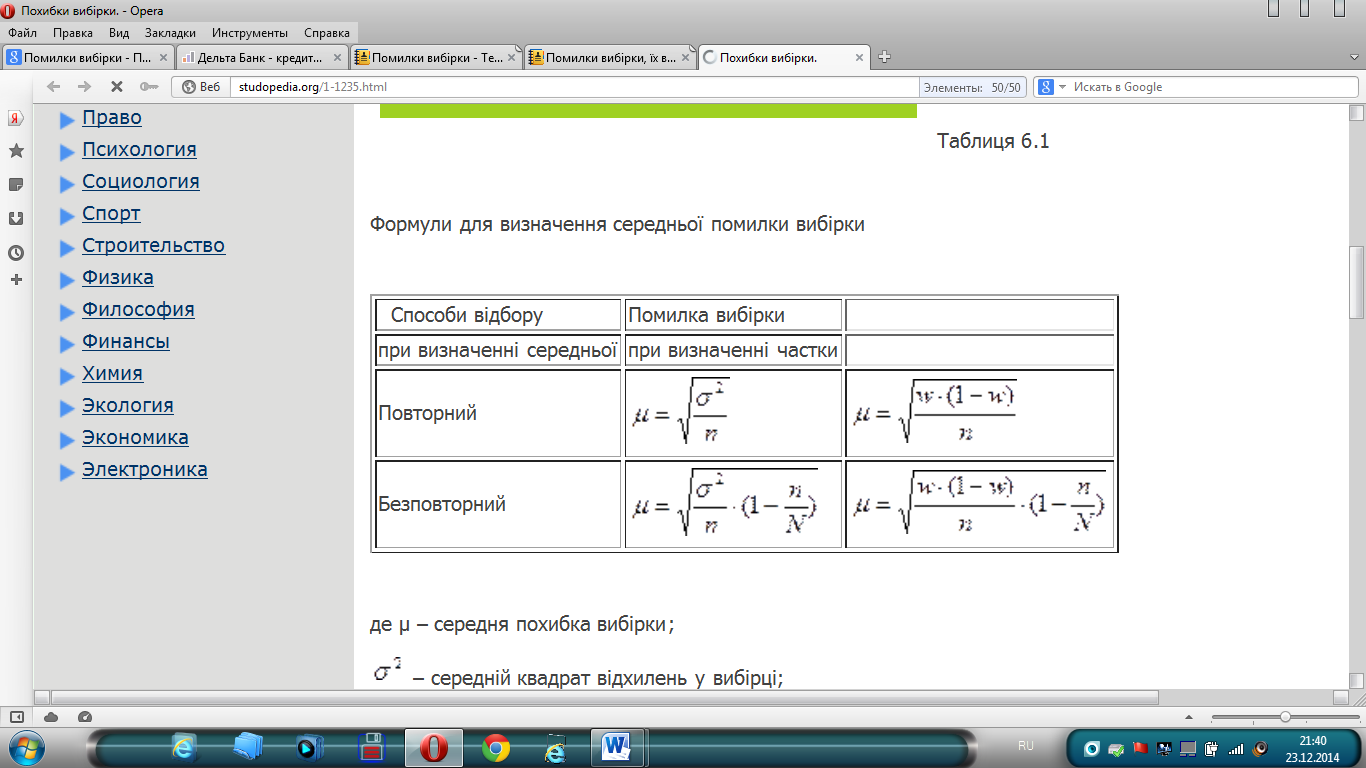
Task: Open the Психология category link
Action: [139, 150]
